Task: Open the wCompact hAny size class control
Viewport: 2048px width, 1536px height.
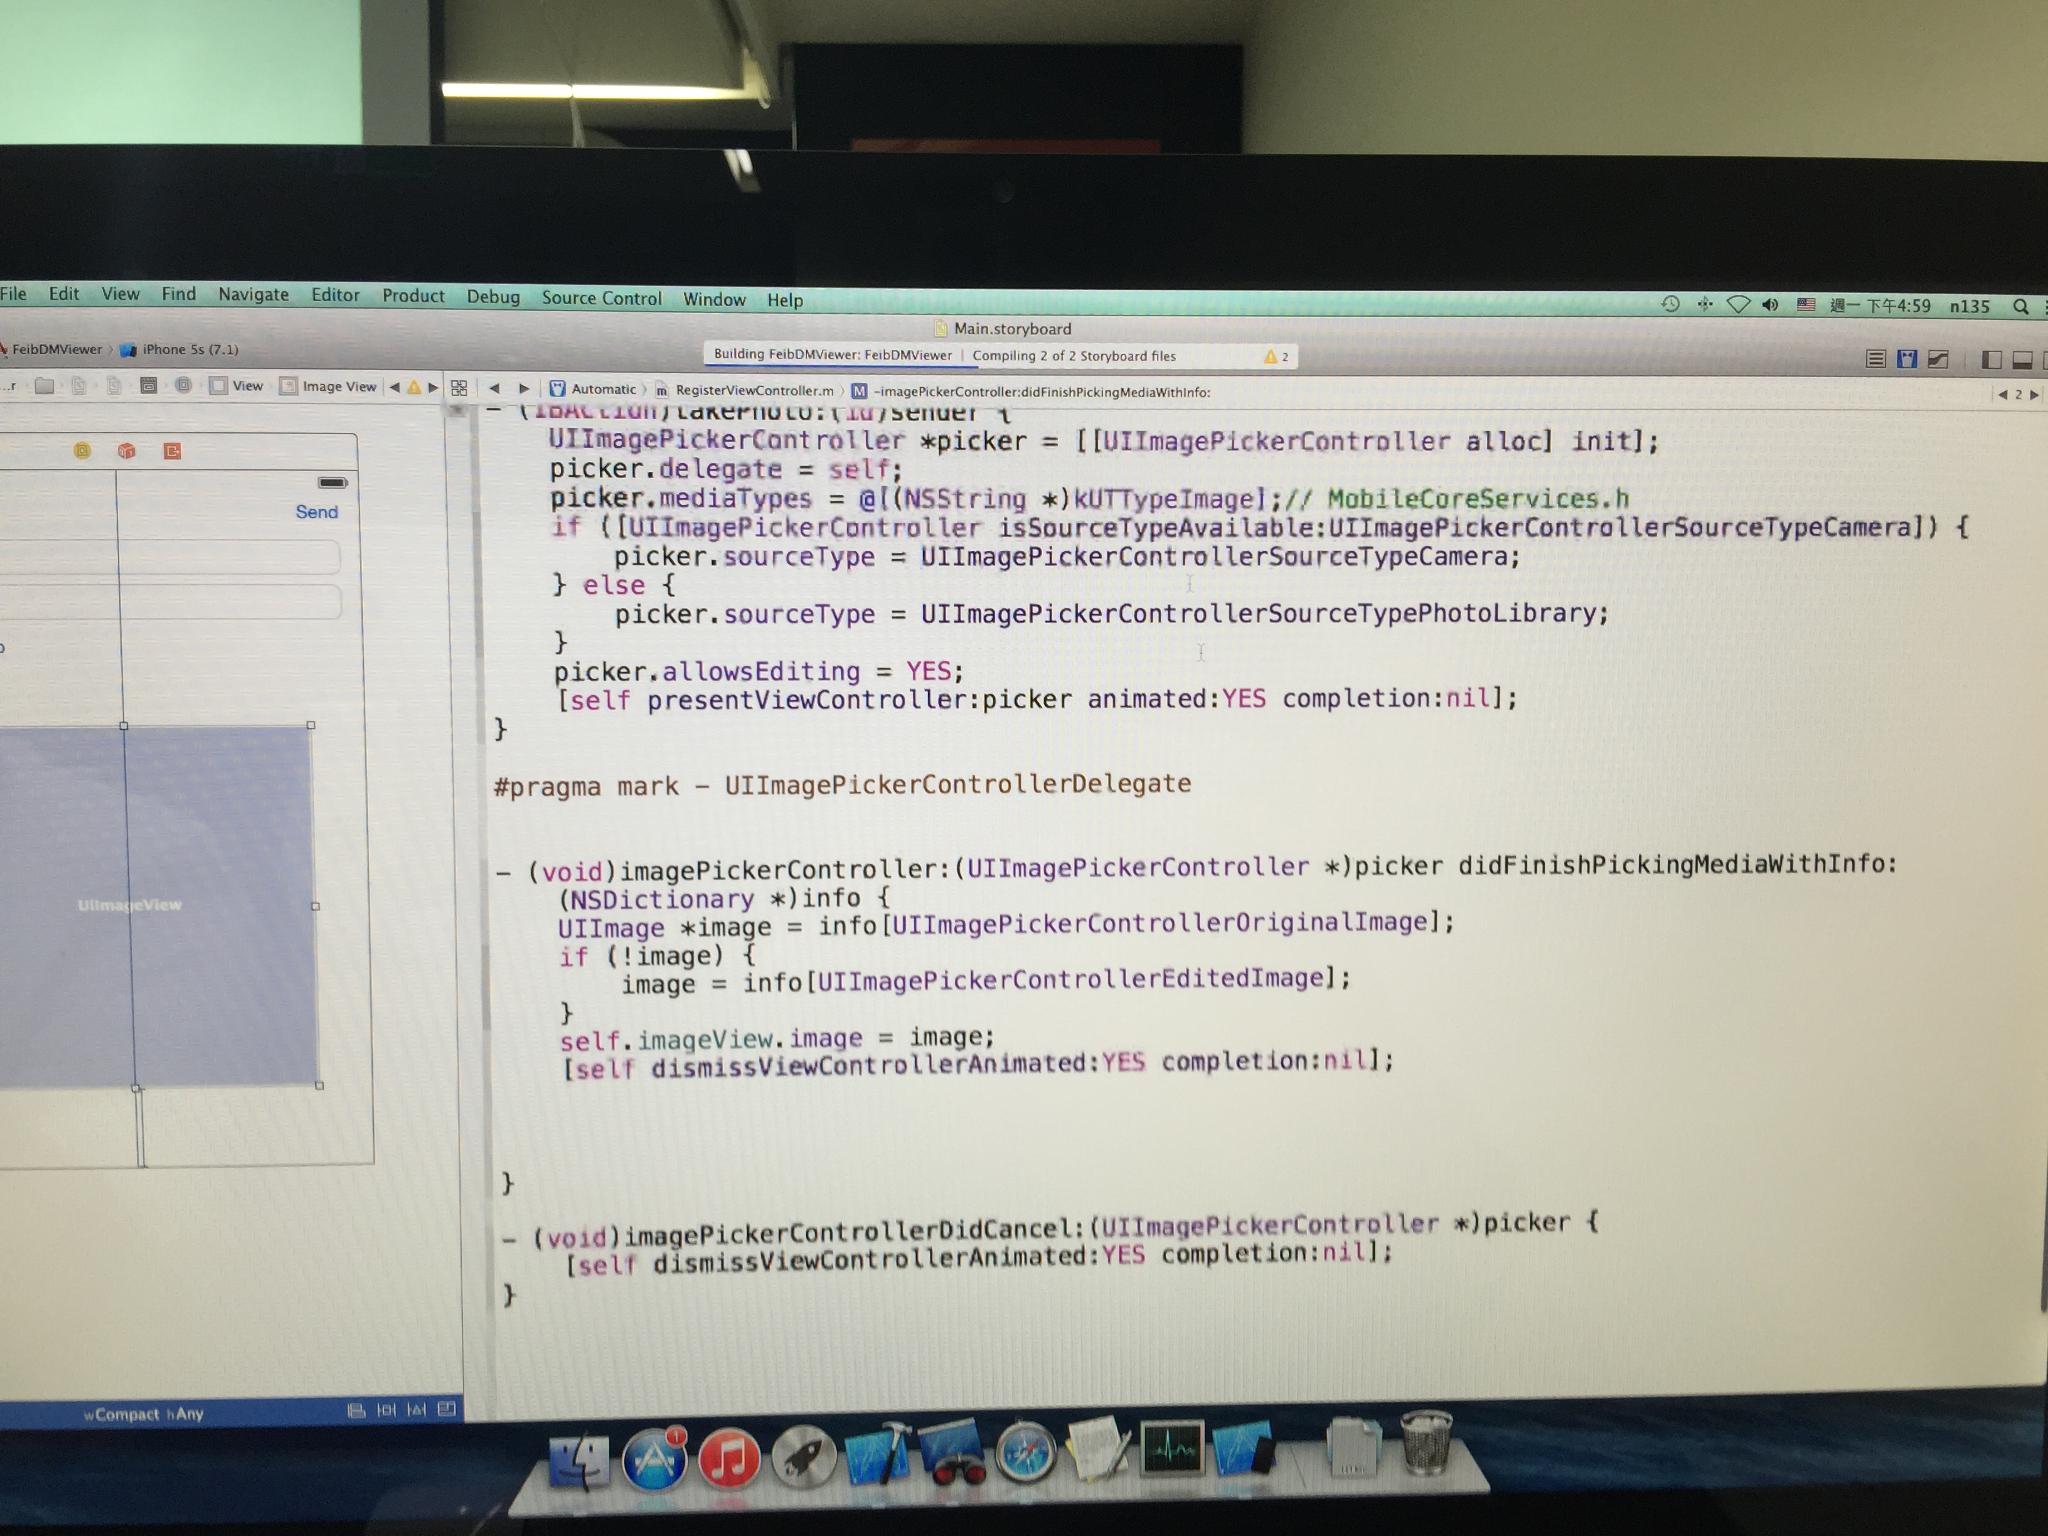Action: point(143,1413)
